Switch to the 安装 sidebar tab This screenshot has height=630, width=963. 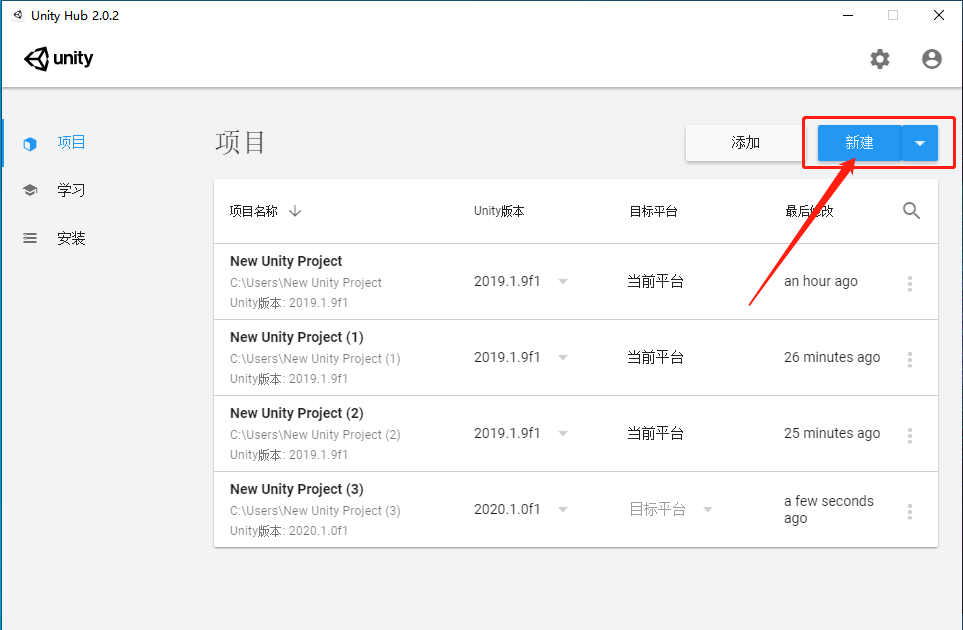[x=71, y=238]
